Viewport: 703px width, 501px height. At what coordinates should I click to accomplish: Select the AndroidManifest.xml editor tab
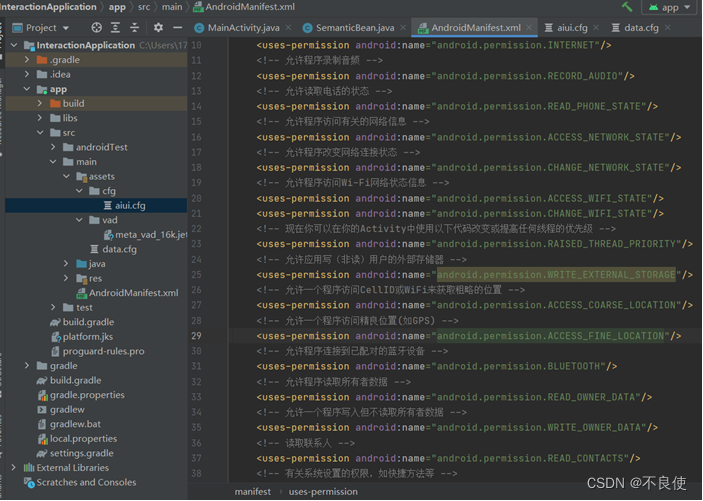pos(469,28)
